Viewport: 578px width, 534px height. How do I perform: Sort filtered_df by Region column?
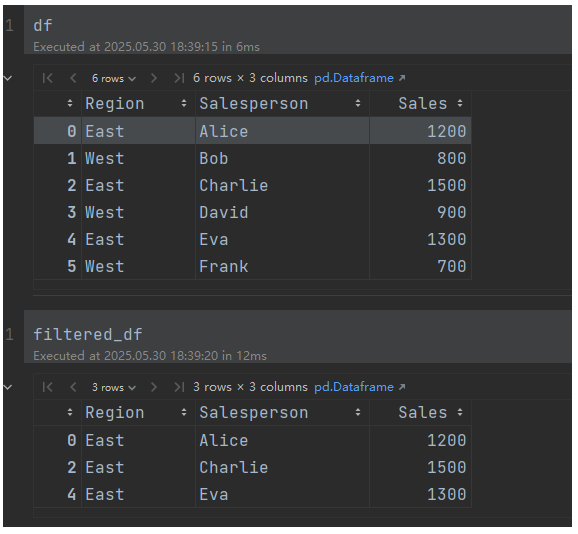pos(184,413)
